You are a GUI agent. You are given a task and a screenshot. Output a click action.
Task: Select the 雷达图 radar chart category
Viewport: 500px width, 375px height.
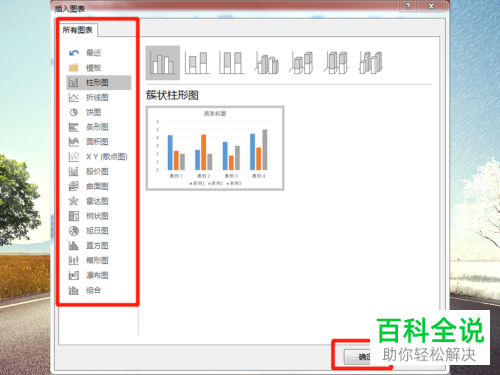pyautogui.click(x=99, y=201)
